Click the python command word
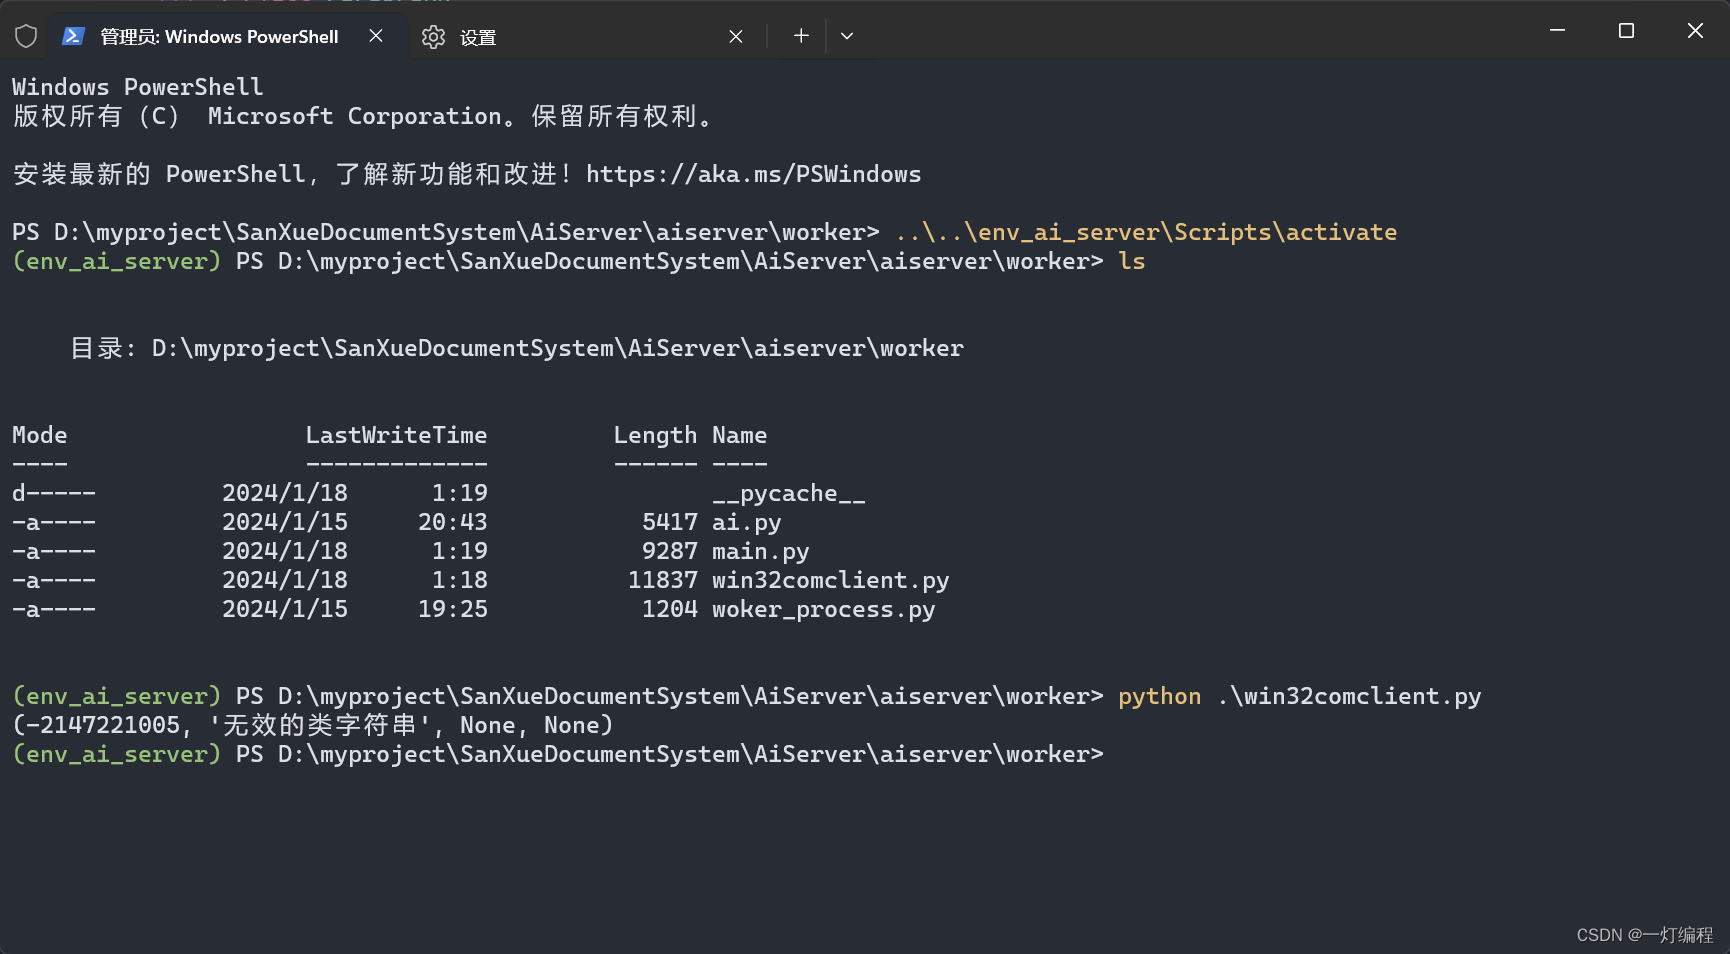Screen dimensions: 1730x954 click(x=1160, y=696)
